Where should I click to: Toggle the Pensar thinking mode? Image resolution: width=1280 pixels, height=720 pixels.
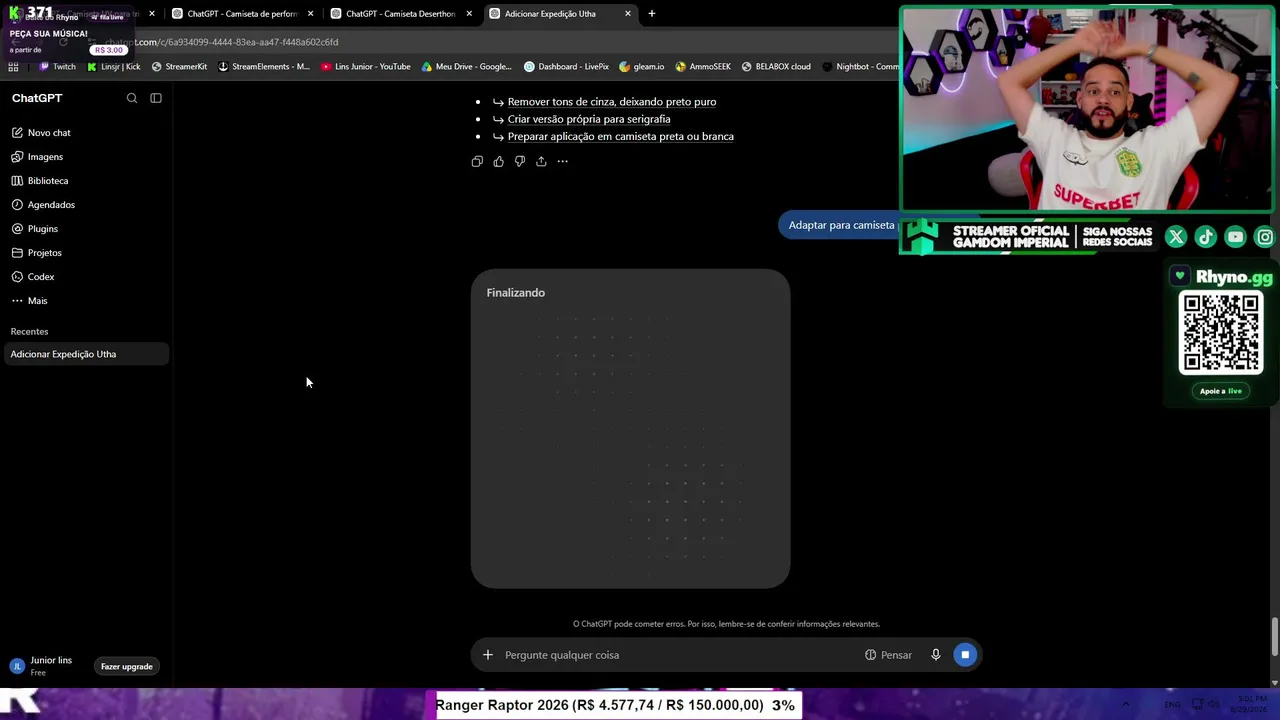coord(888,655)
